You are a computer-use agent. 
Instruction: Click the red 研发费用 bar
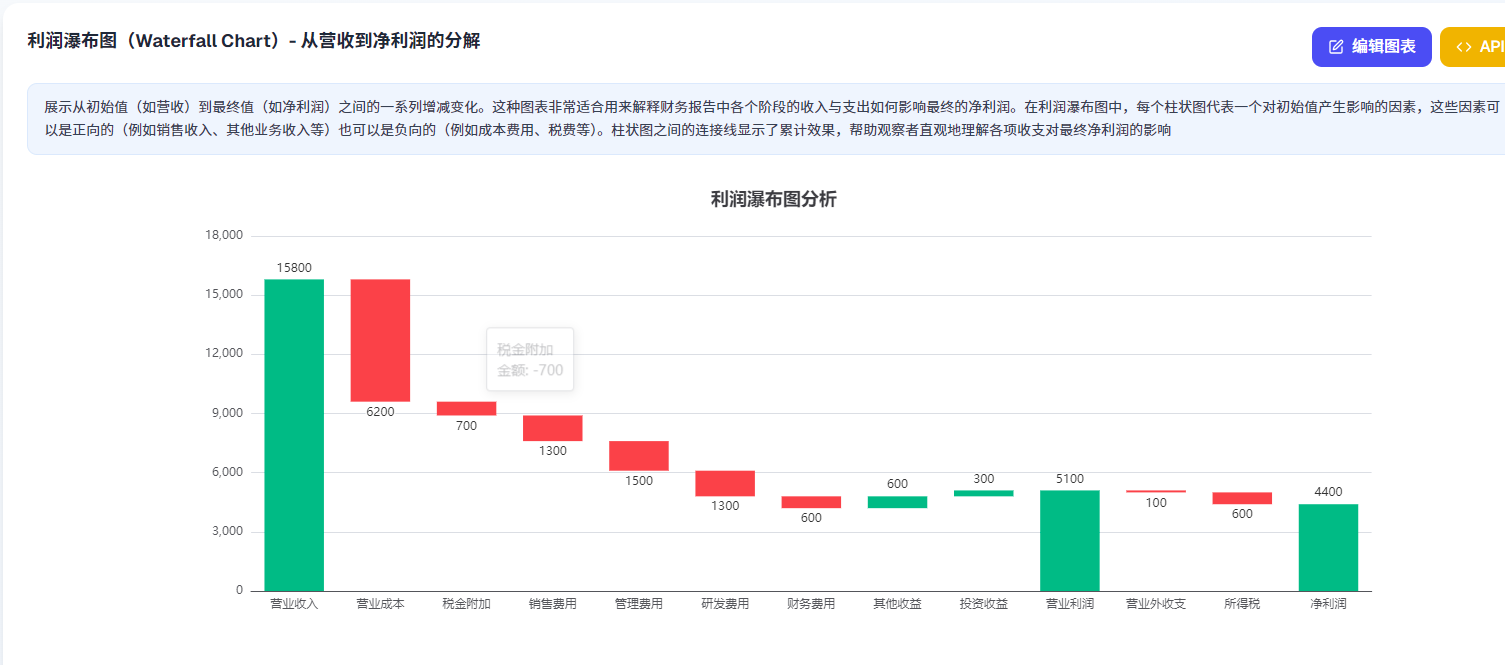pos(725,483)
